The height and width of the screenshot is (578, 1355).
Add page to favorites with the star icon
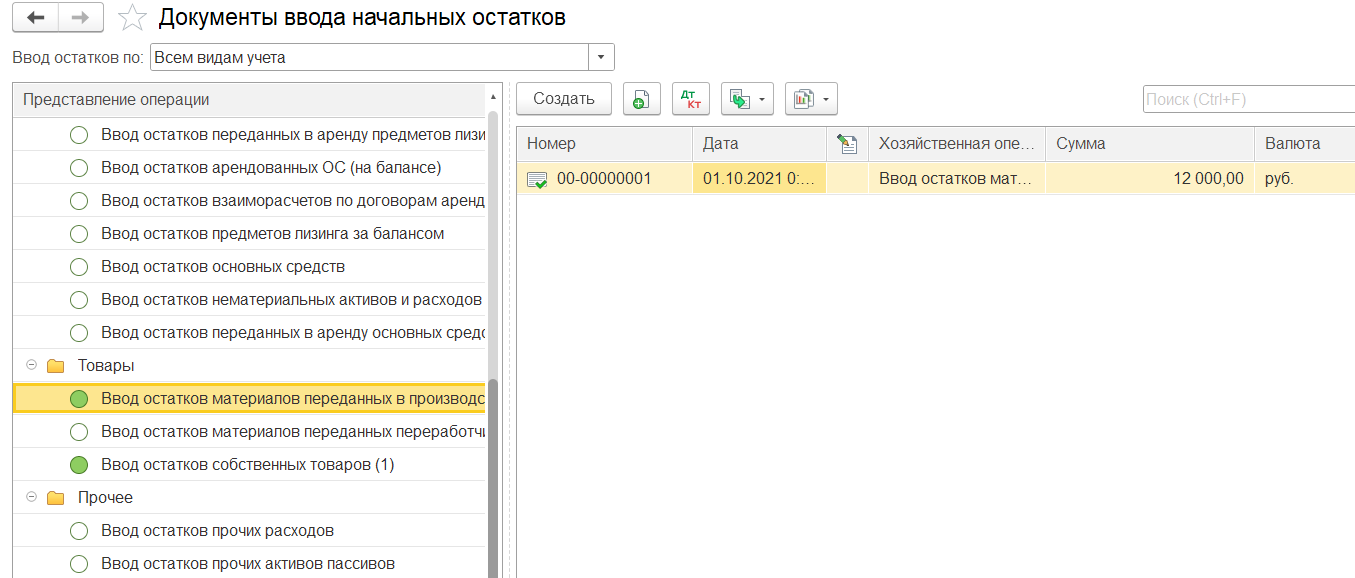pos(132,18)
